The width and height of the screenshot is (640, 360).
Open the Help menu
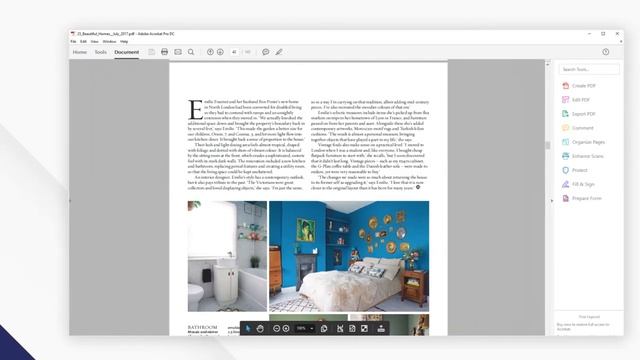pyautogui.click(x=124, y=42)
